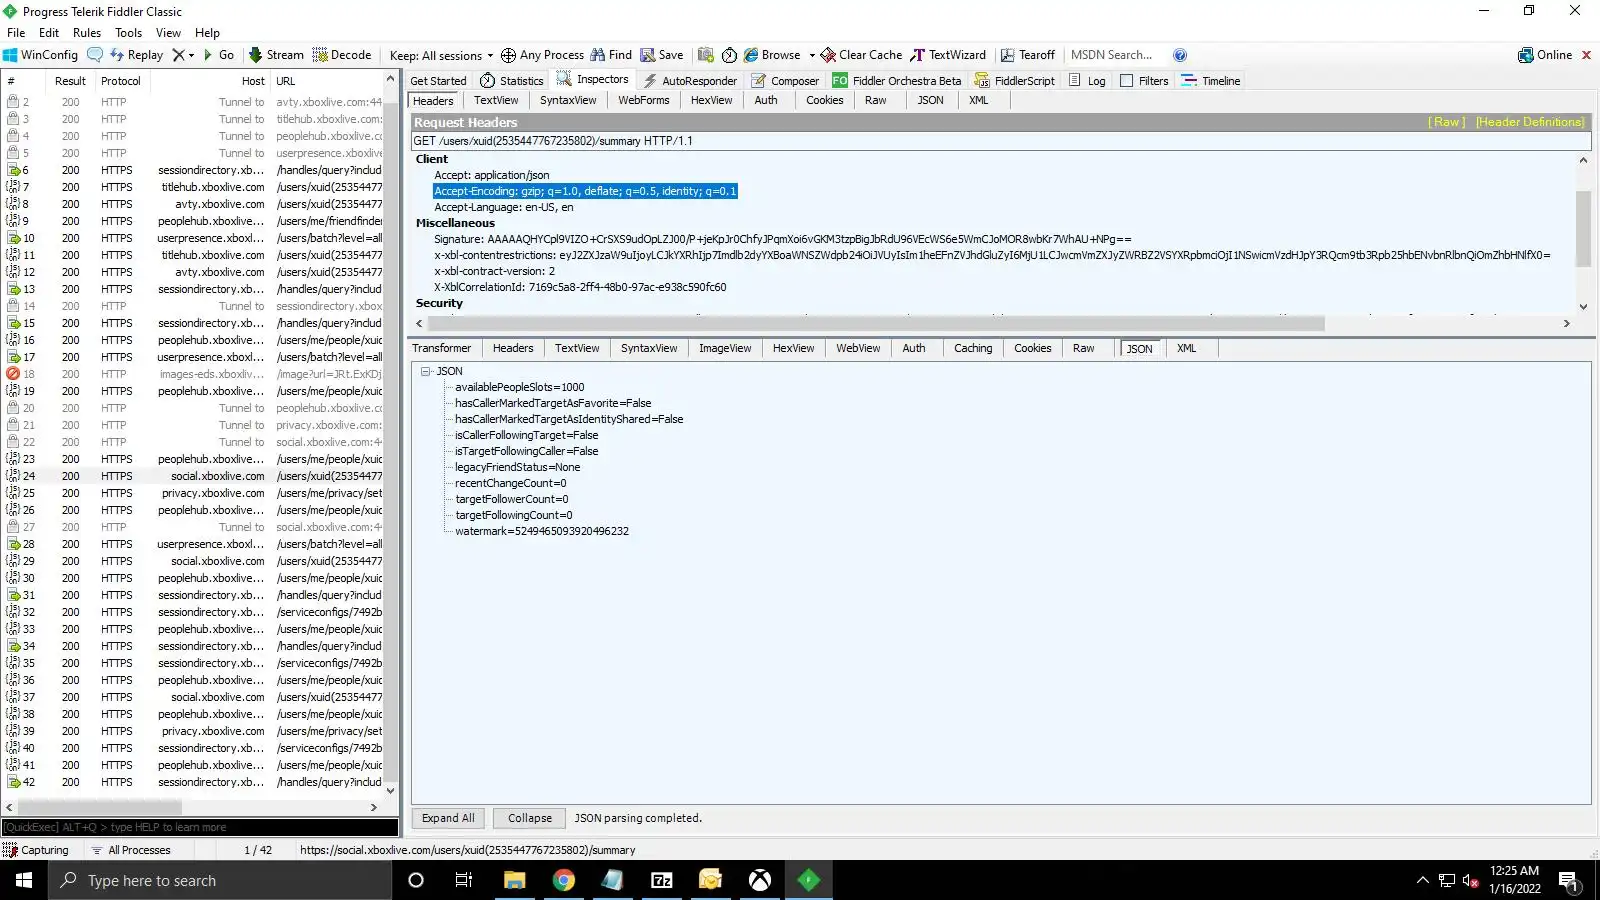The image size is (1600, 900).
Task: Toggle the Decode option in toolbar
Action: coord(342,55)
